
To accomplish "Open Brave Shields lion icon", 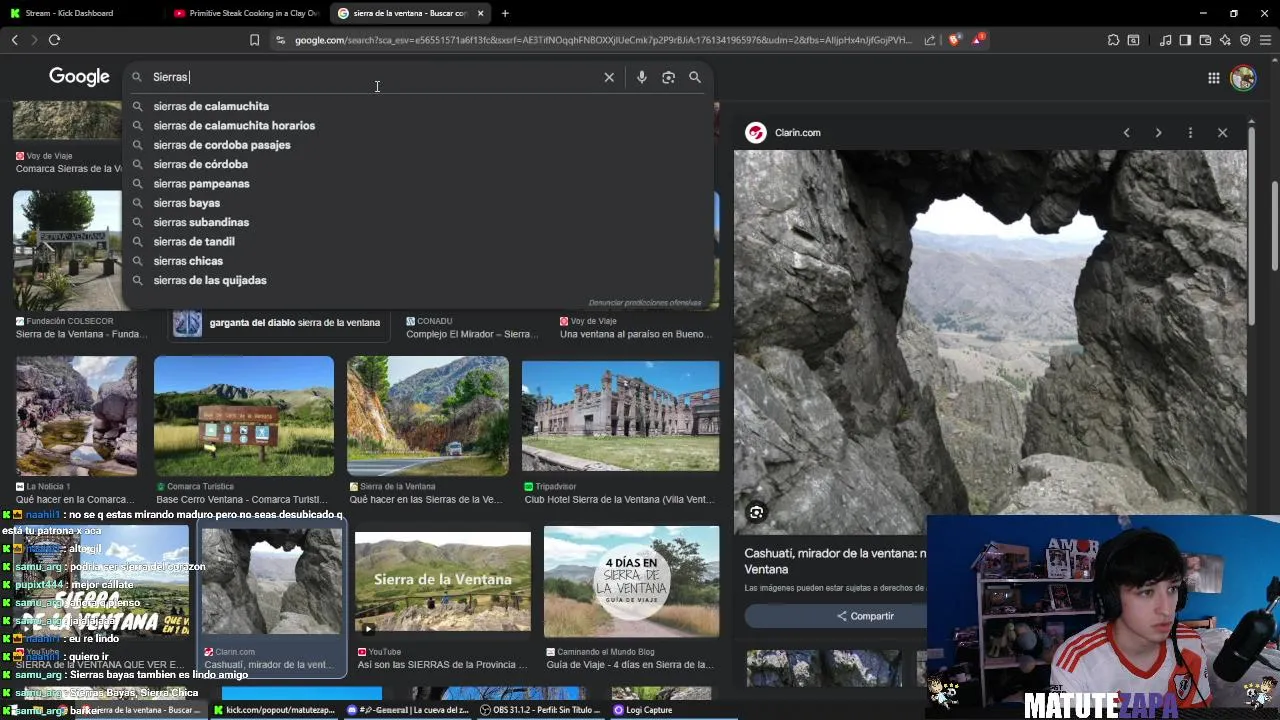I will click(x=954, y=40).
